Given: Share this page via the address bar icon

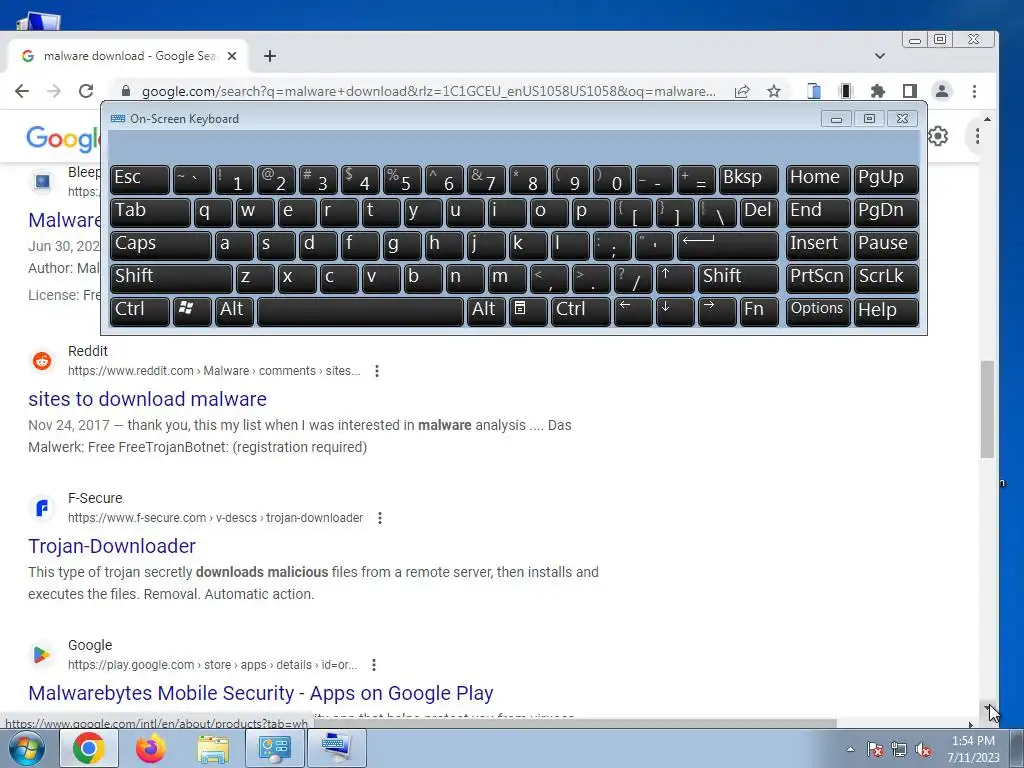Looking at the screenshot, I should tap(742, 91).
